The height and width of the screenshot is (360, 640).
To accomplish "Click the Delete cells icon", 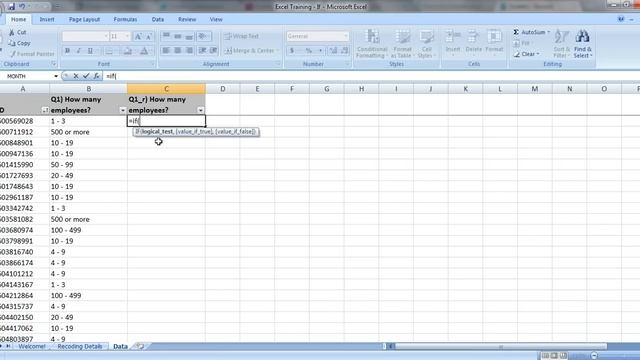I will coord(473,37).
